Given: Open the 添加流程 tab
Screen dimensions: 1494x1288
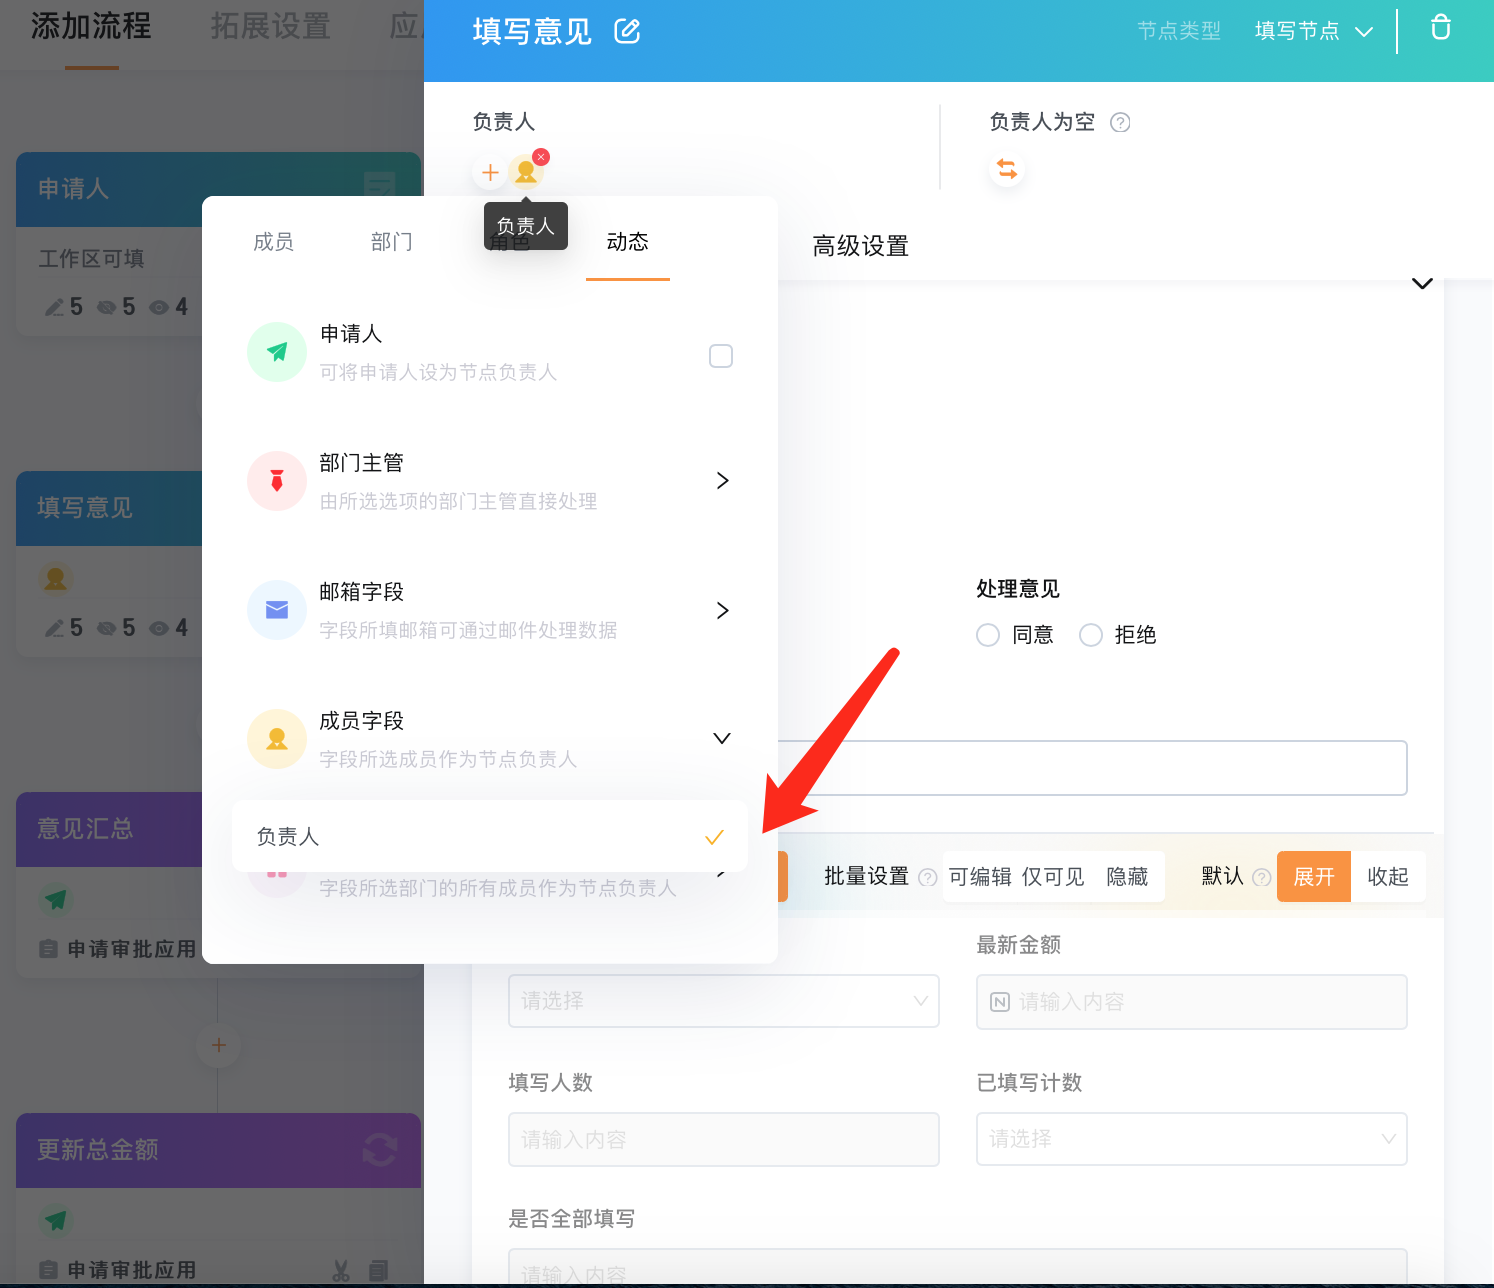Looking at the screenshot, I should [x=91, y=26].
